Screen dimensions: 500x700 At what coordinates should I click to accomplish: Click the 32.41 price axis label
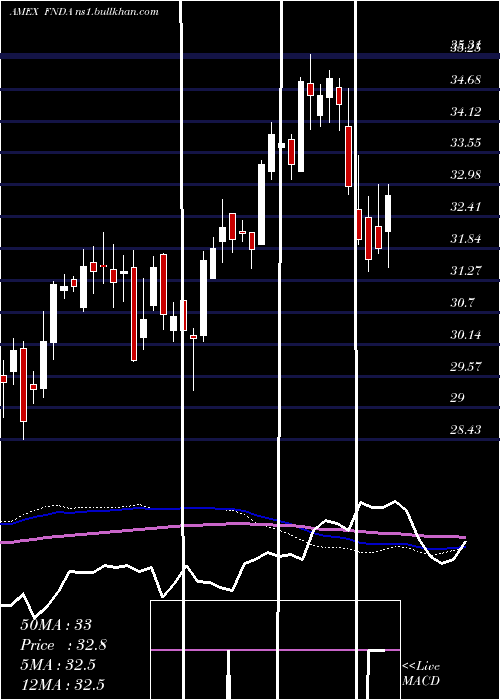[466, 207]
